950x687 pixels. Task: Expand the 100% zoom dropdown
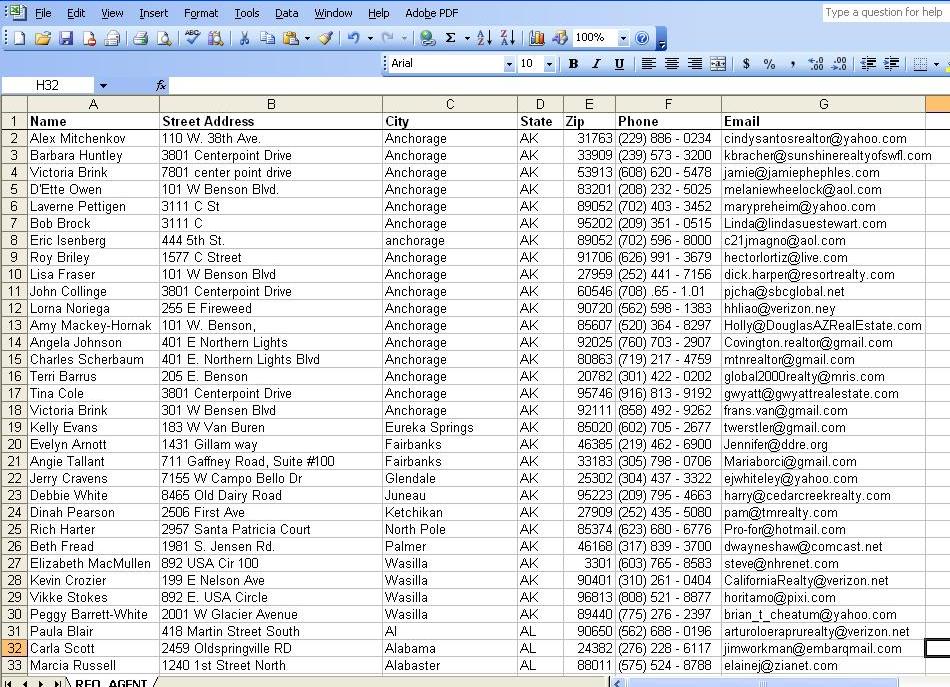(x=623, y=38)
